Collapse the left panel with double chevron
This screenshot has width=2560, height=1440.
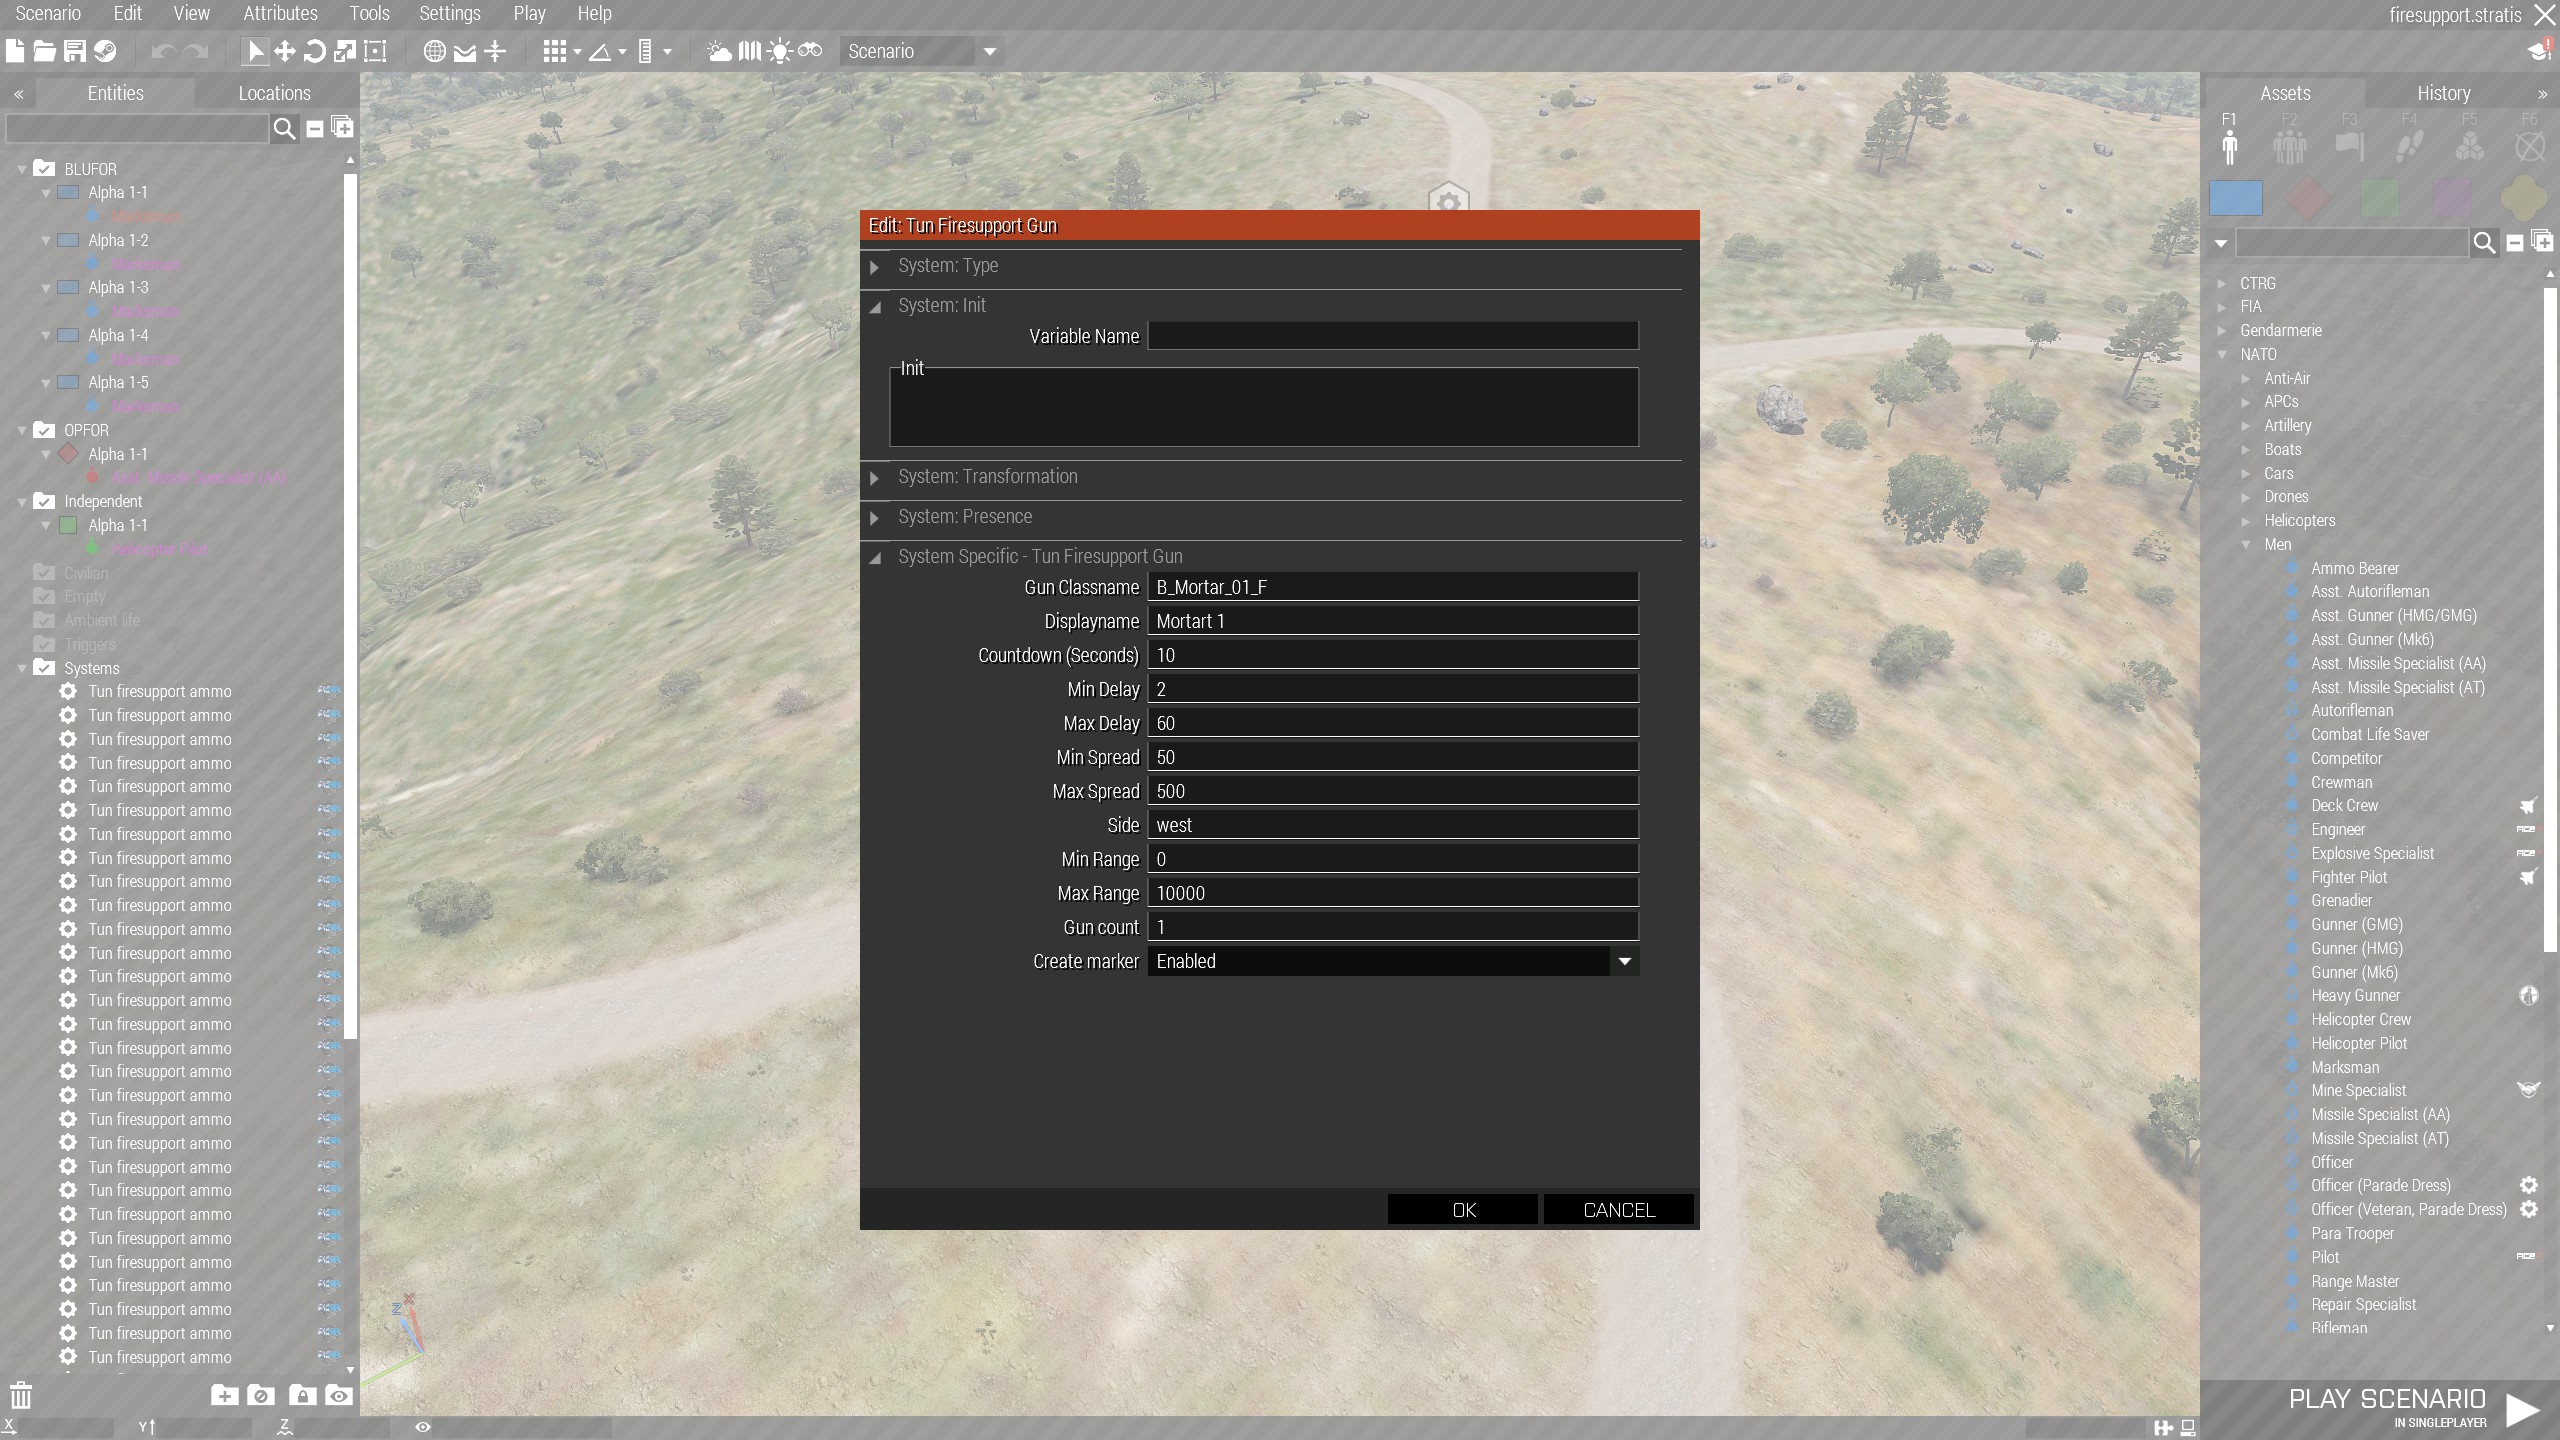click(18, 94)
